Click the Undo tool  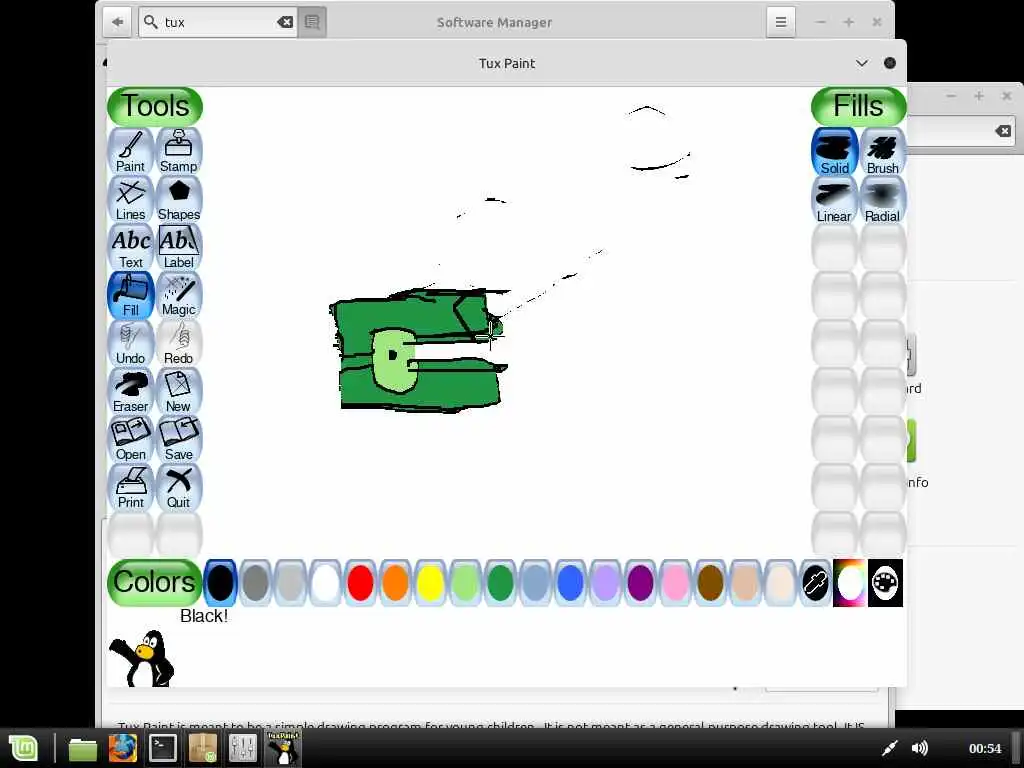pos(131,344)
